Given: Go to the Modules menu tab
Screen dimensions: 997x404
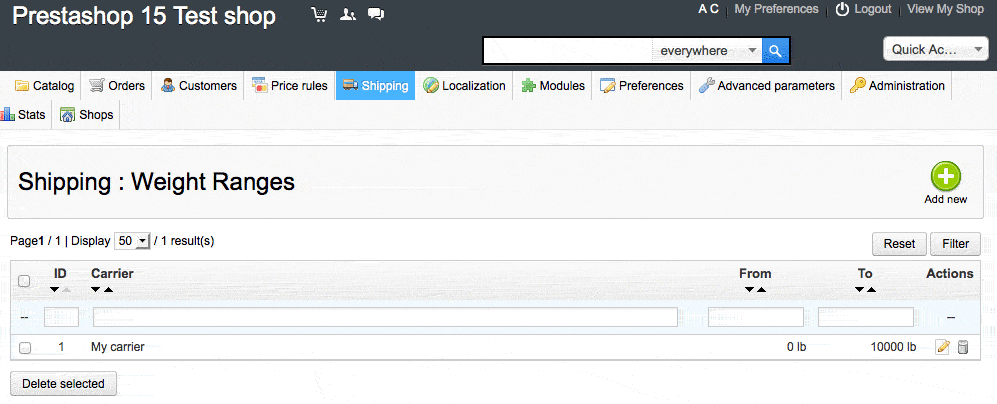Looking at the screenshot, I should pyautogui.click(x=552, y=86).
